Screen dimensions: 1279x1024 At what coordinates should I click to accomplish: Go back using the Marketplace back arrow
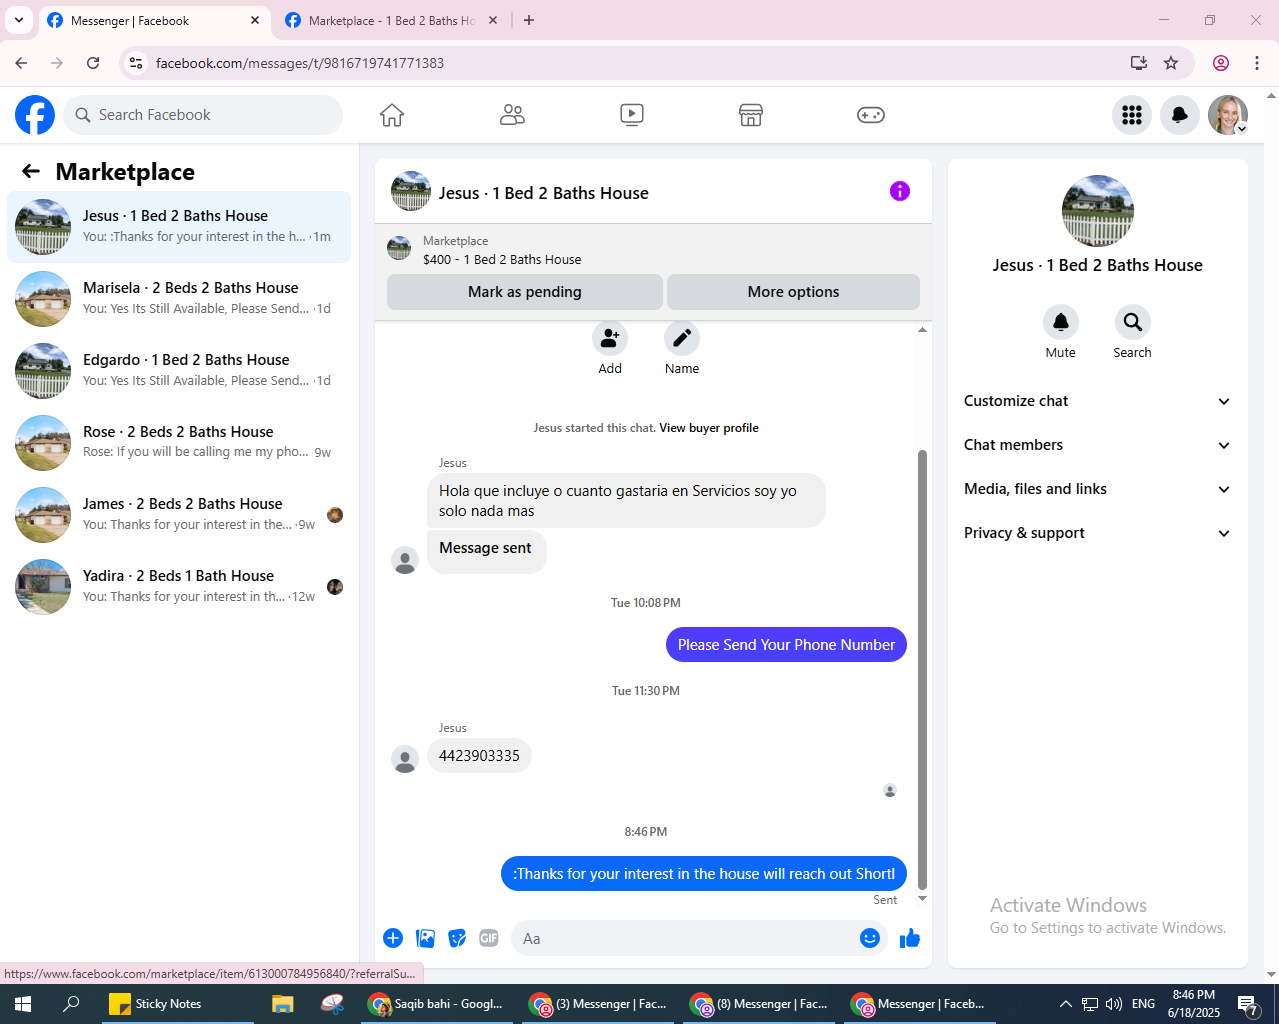[31, 171]
